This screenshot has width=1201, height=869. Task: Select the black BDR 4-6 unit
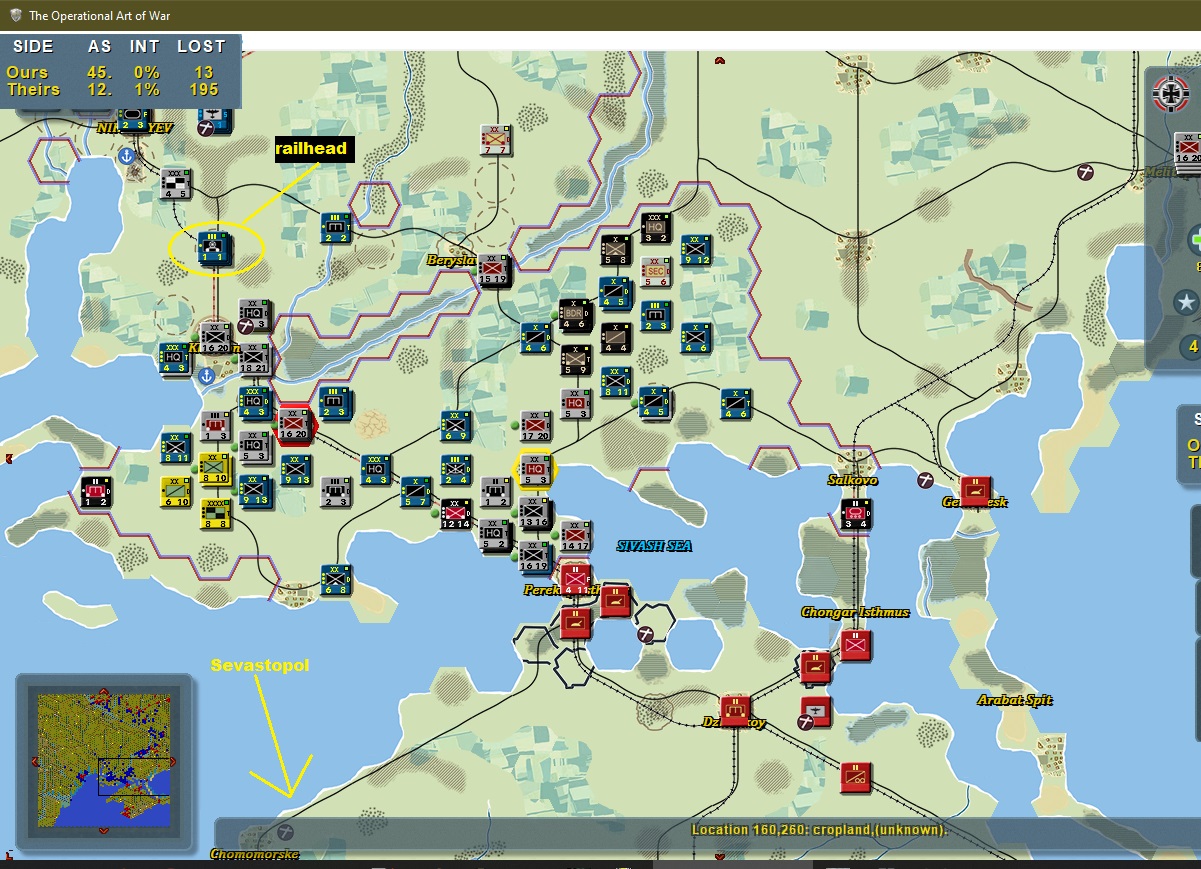[575, 314]
